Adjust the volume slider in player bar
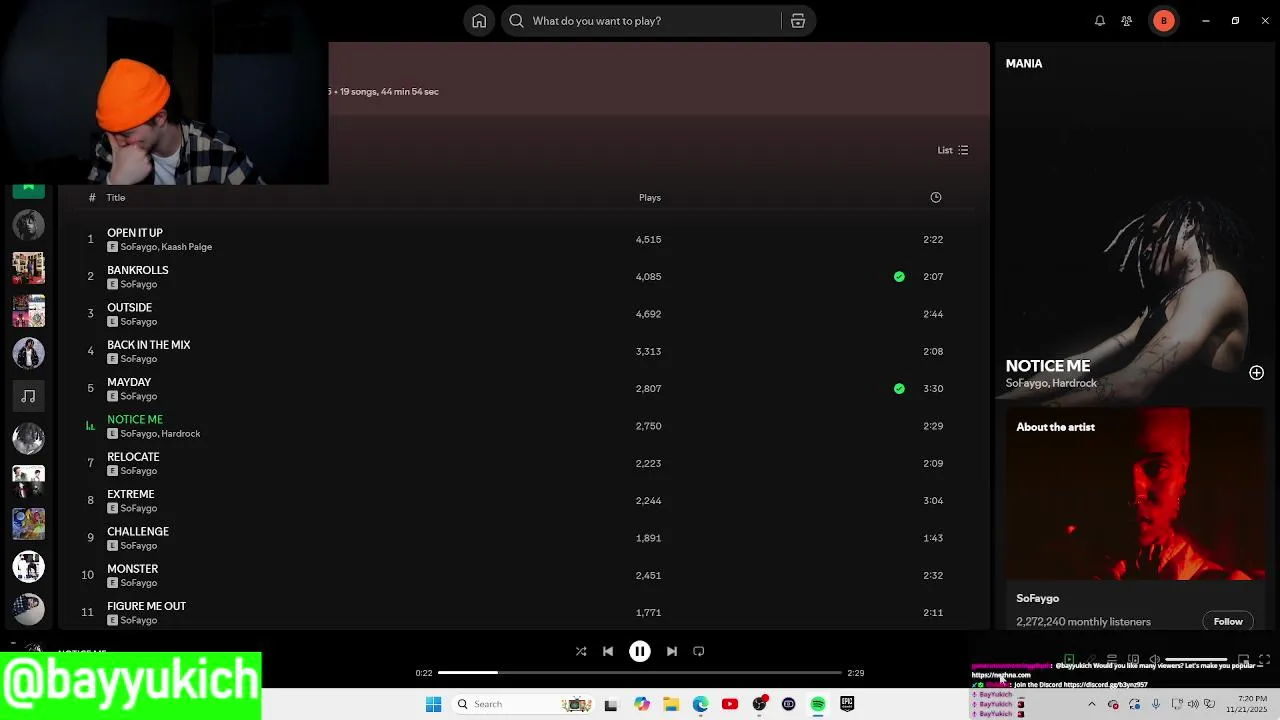Image resolution: width=1280 pixels, height=720 pixels. coord(1196,660)
